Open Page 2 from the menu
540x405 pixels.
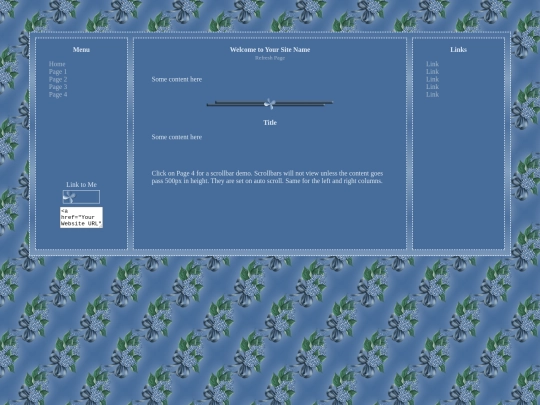(58, 79)
